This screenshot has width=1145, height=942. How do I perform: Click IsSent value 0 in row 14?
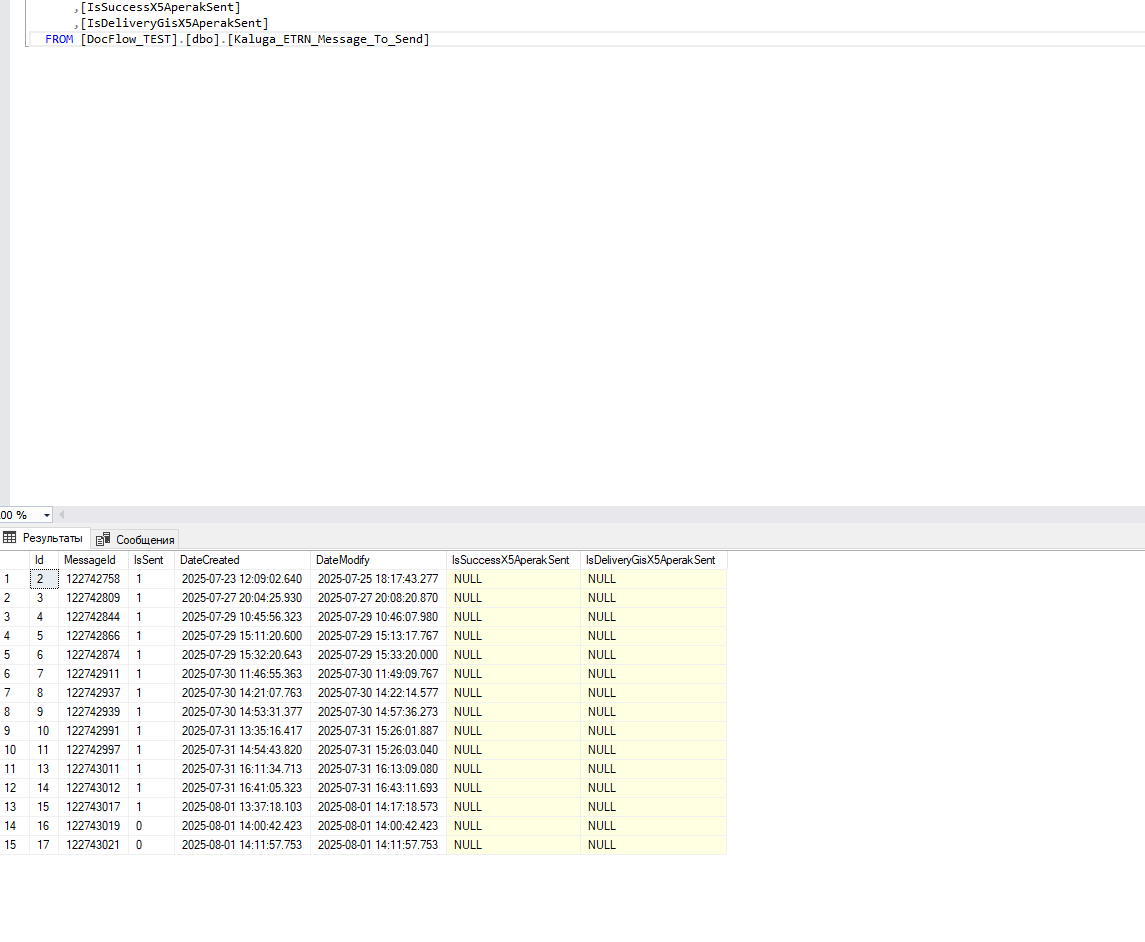pyautogui.click(x=151, y=826)
